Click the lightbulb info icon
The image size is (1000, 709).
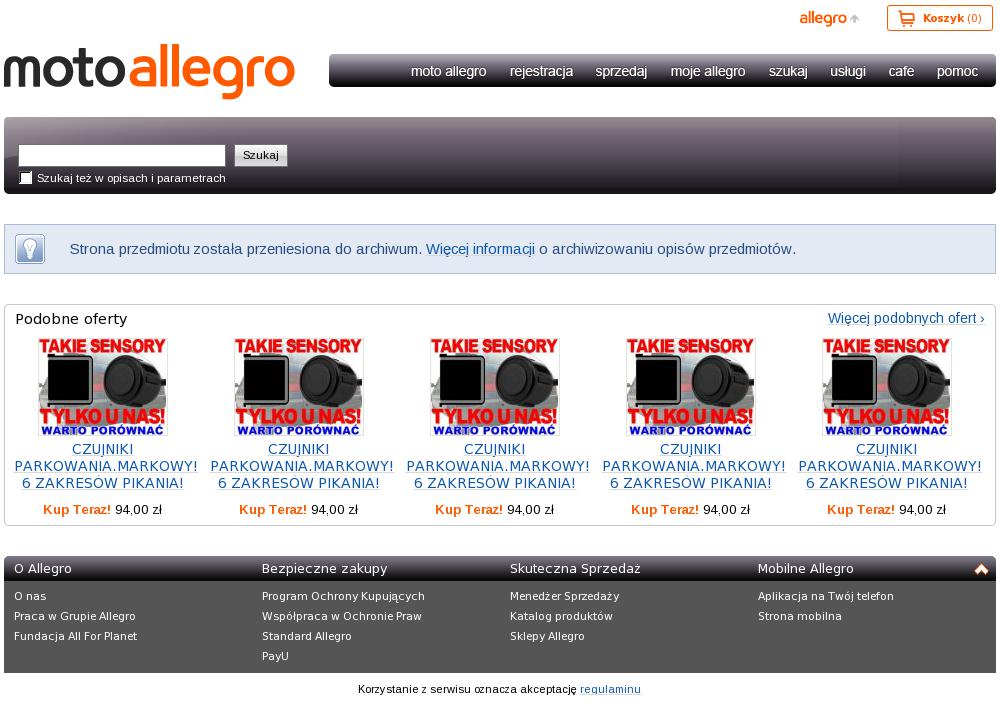[30, 249]
